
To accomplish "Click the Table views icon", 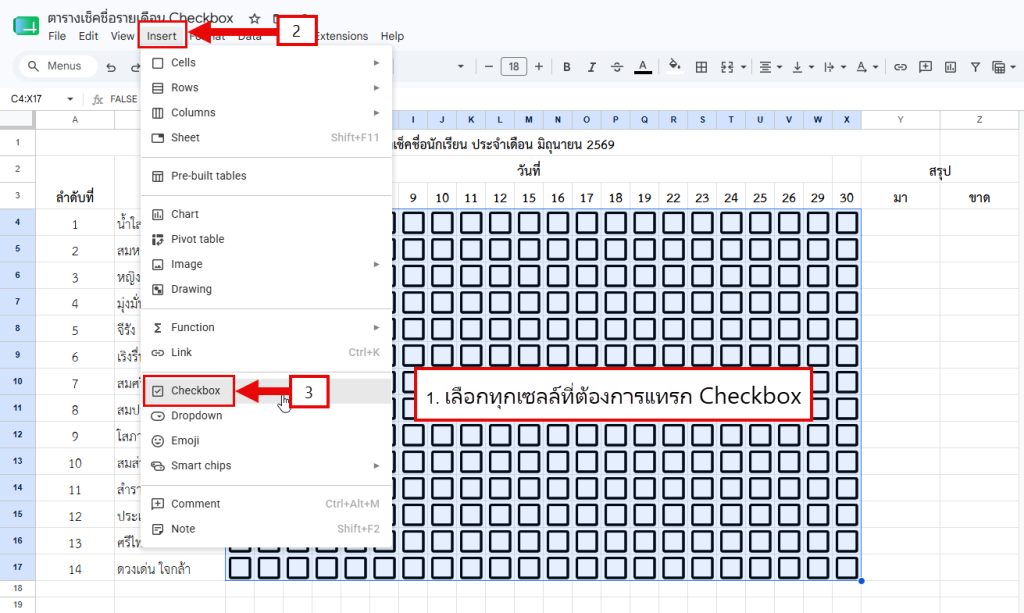I will 999,67.
